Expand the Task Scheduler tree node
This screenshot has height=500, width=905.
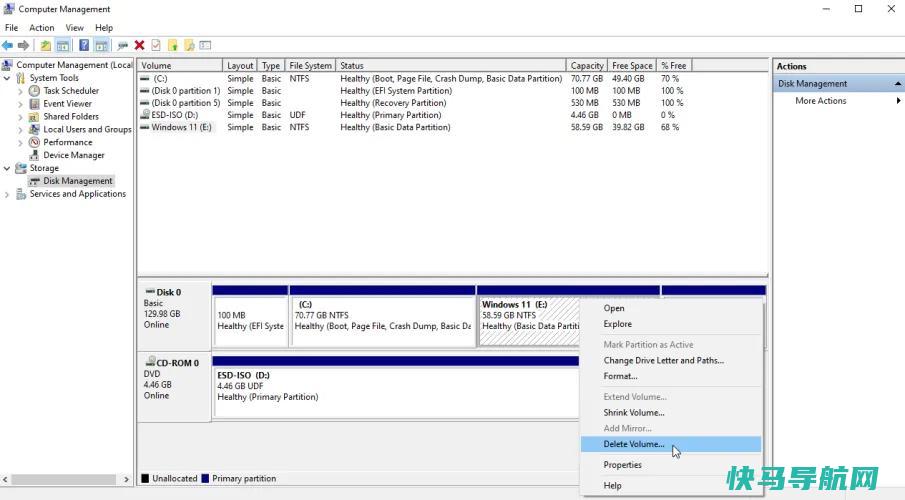pos(20,91)
